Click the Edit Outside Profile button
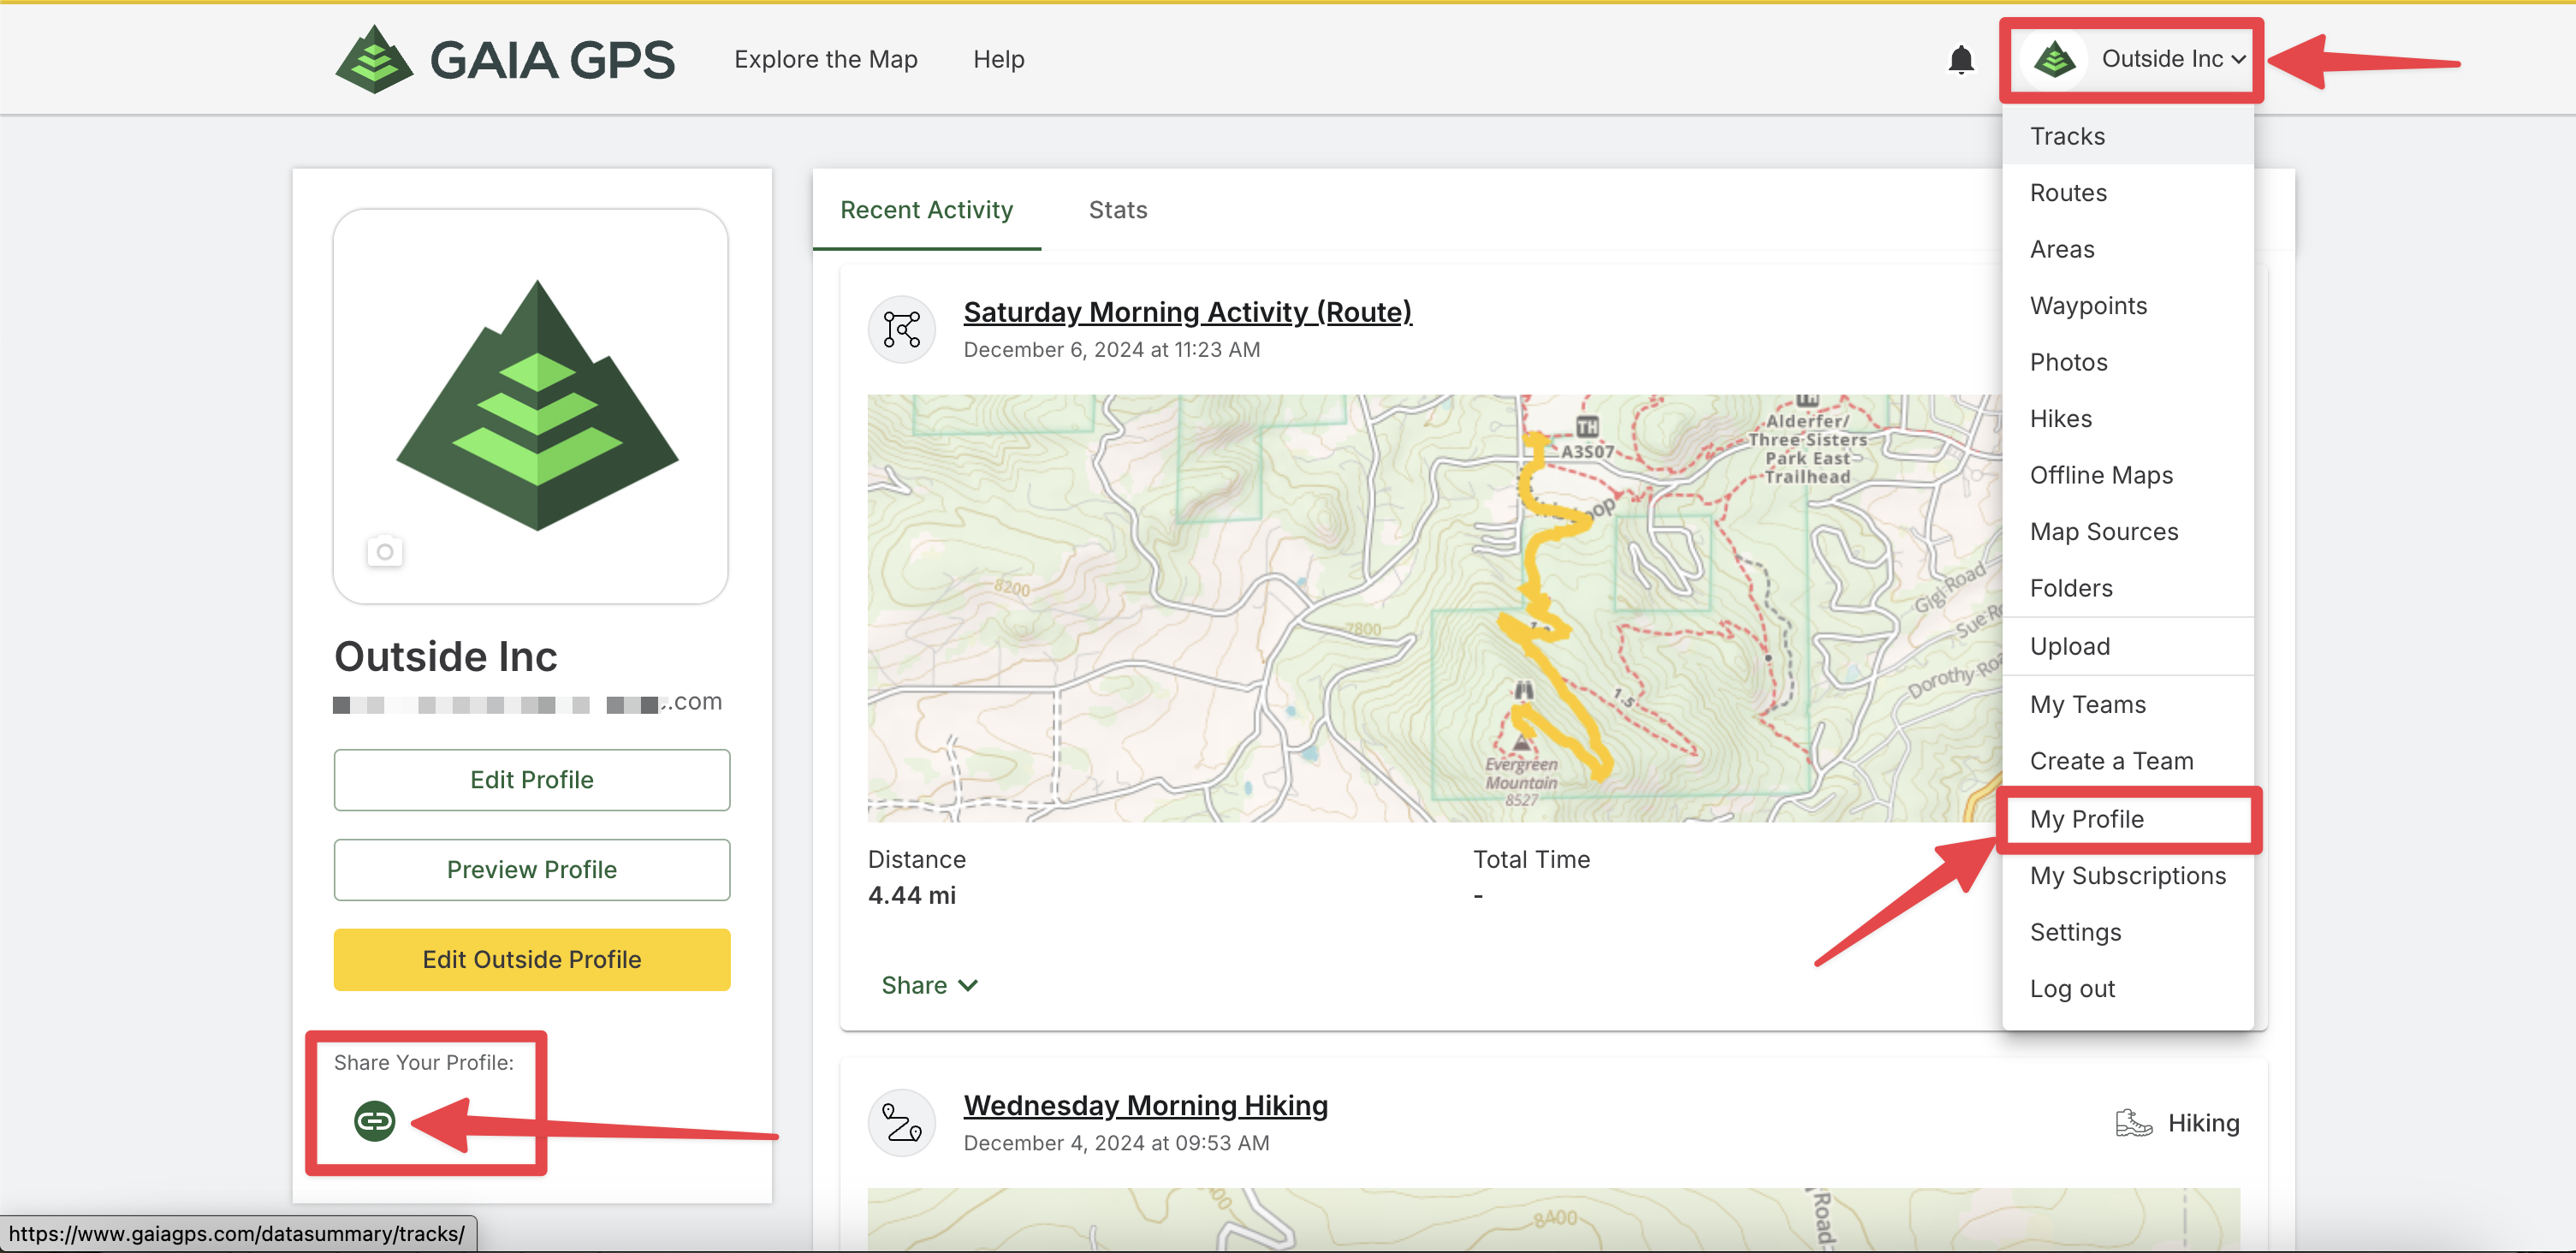 (x=531, y=960)
